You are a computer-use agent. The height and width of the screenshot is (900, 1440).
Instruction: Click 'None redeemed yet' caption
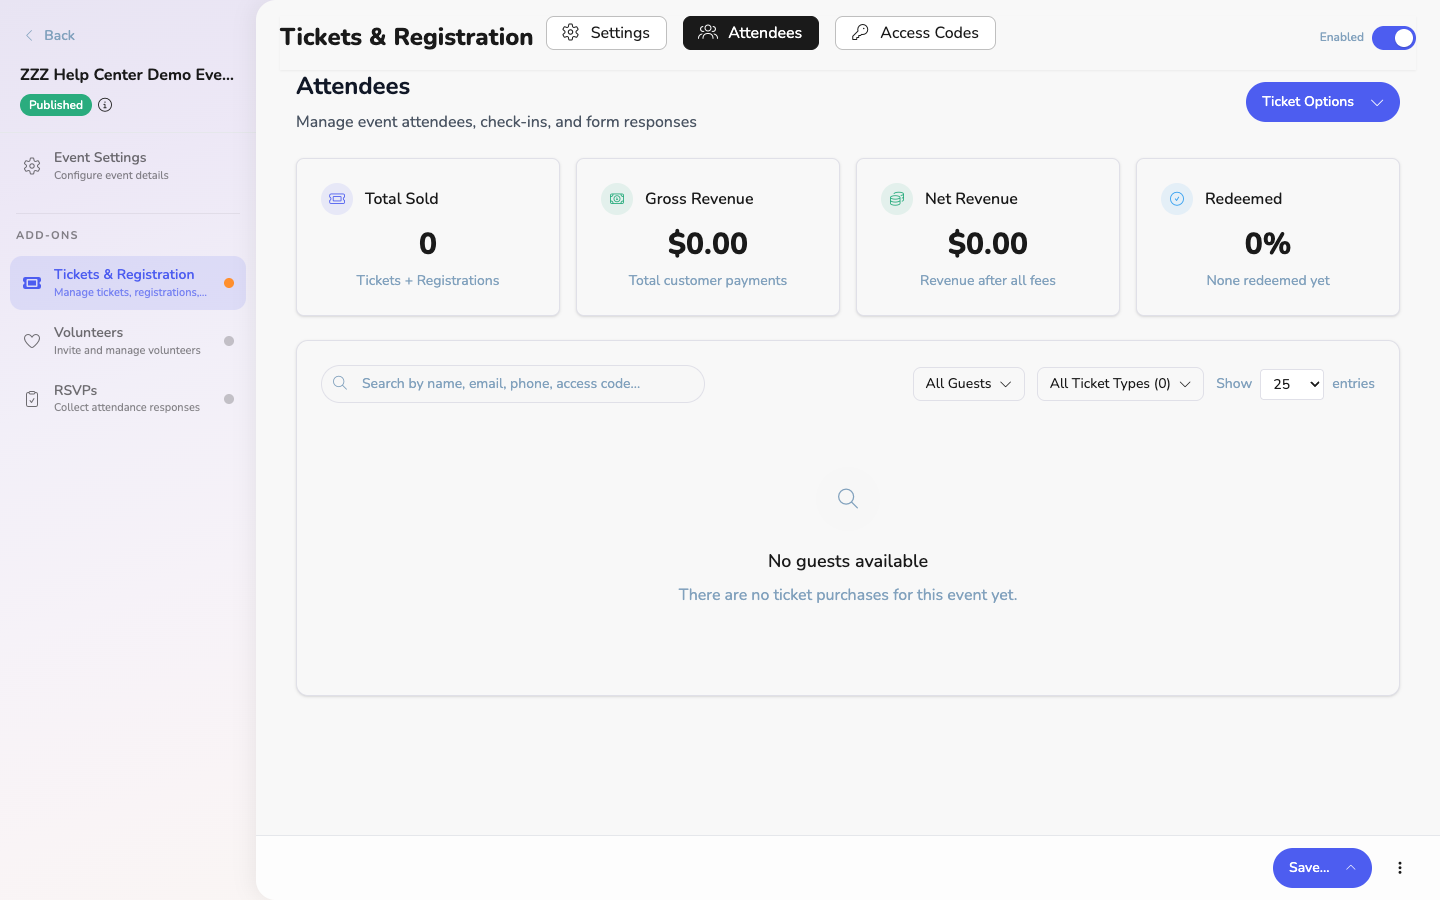1268,281
